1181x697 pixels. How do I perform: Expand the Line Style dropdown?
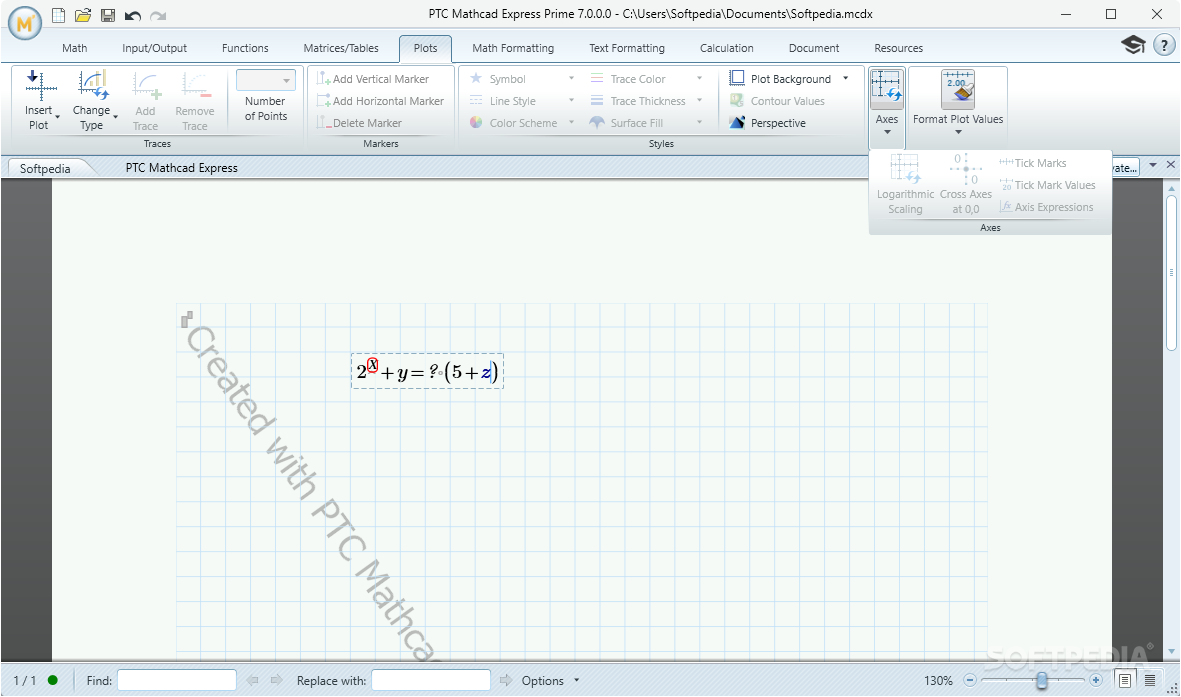[572, 100]
